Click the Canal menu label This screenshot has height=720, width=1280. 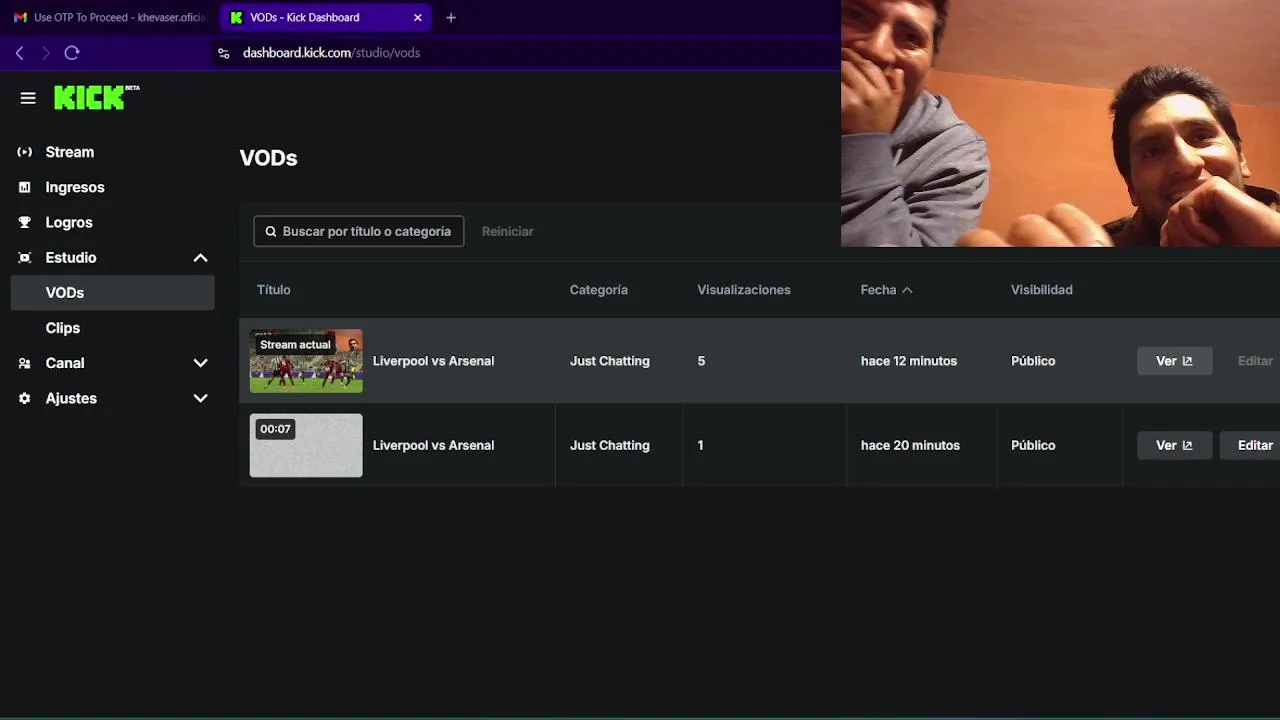coord(65,363)
